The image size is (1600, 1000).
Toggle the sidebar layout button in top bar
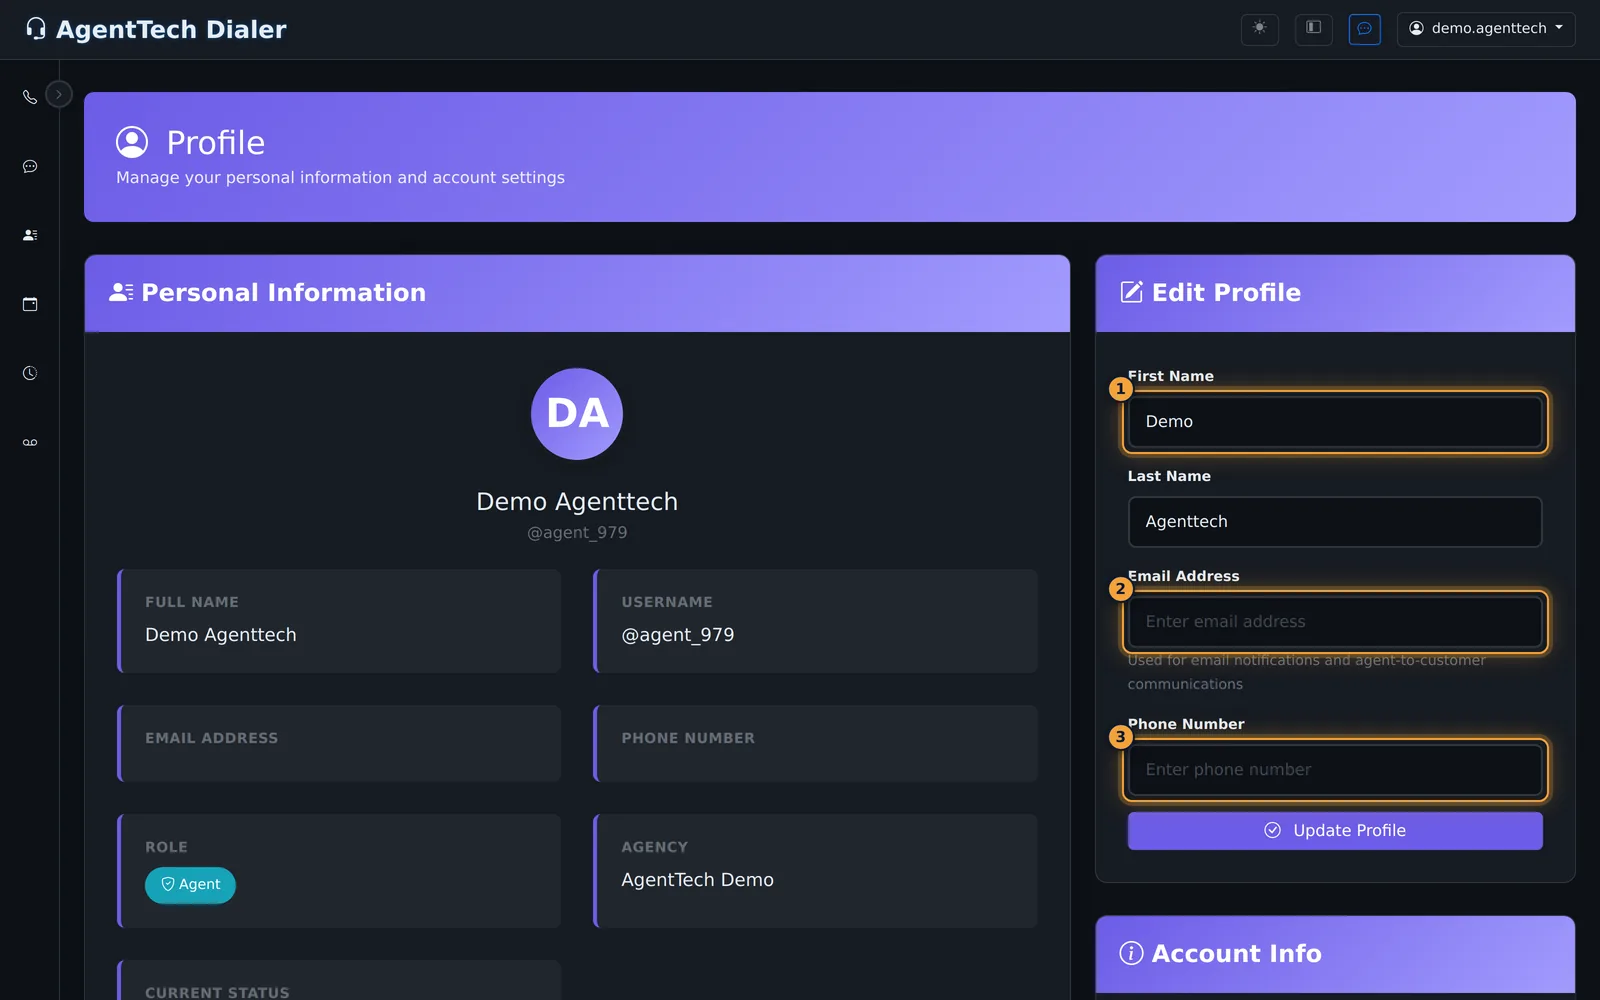click(1314, 29)
